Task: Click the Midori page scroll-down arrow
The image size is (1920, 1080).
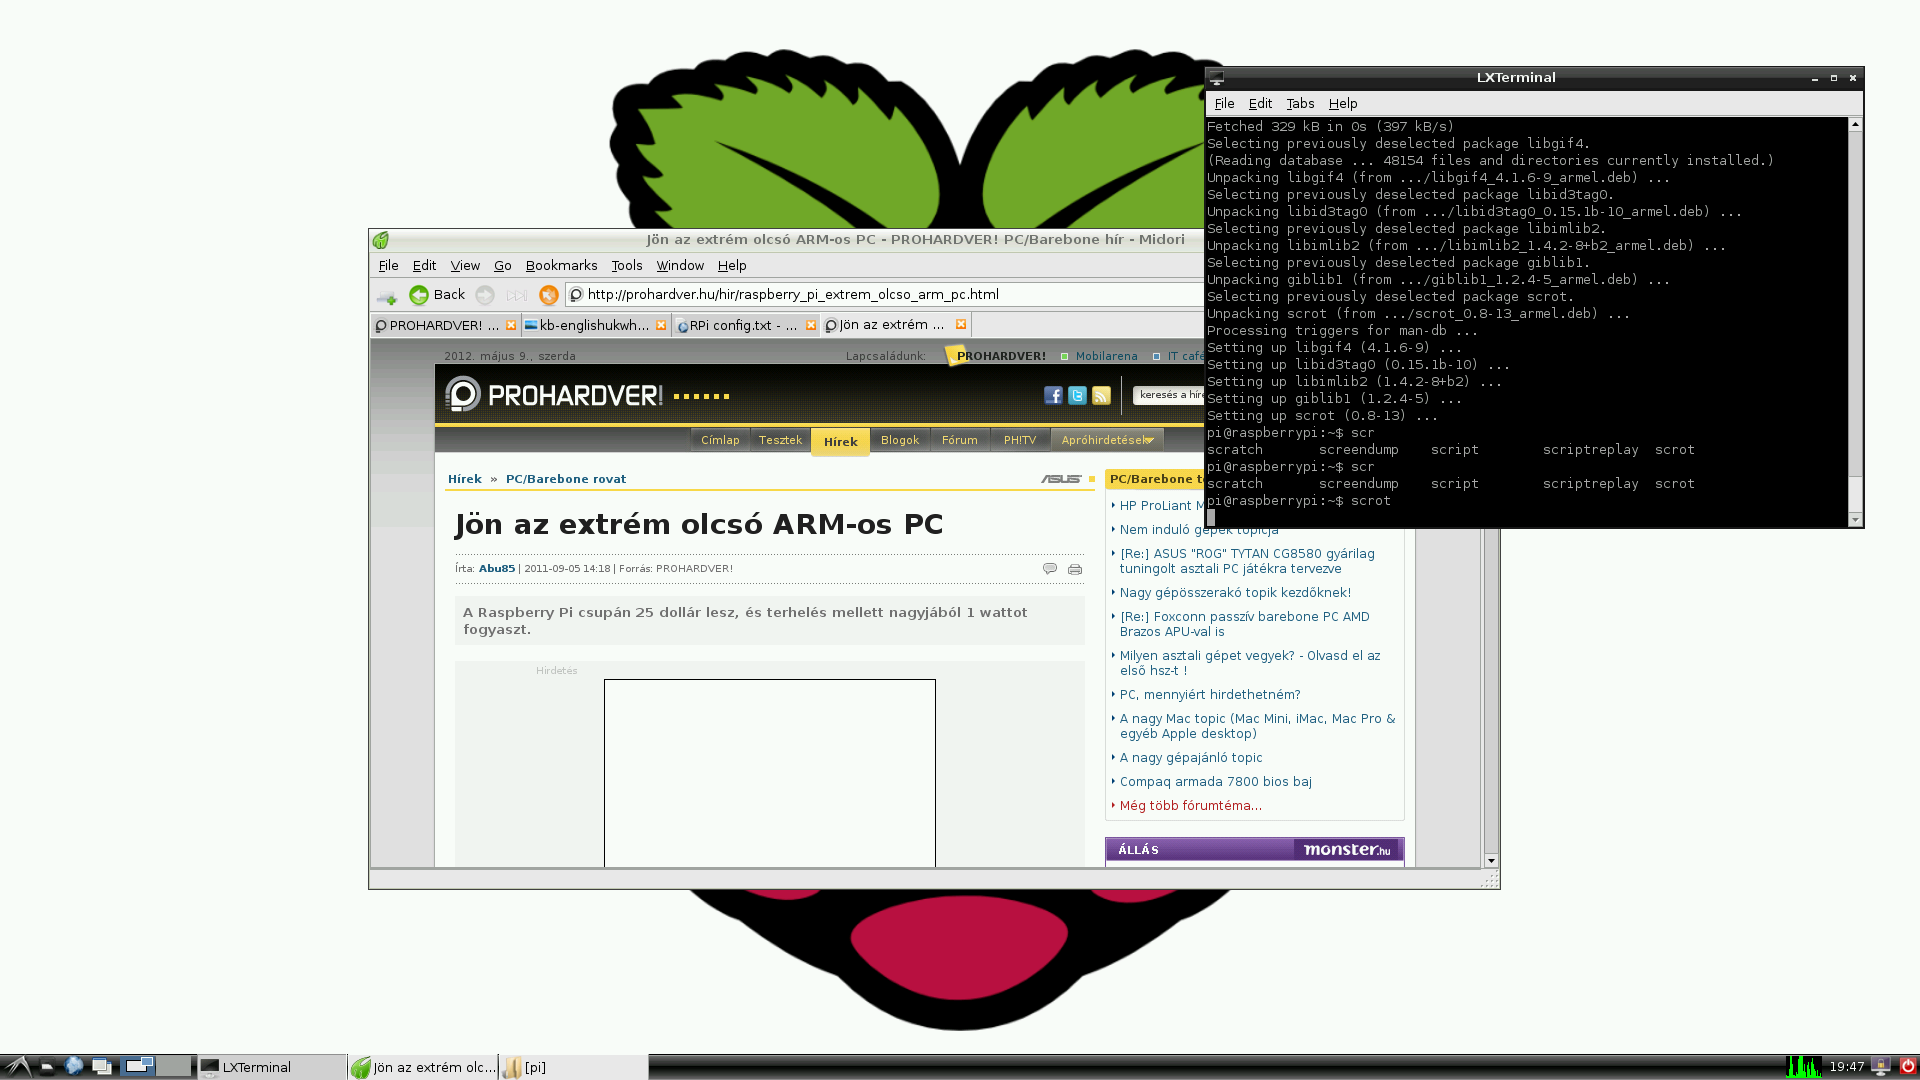Action: pyautogui.click(x=1491, y=860)
